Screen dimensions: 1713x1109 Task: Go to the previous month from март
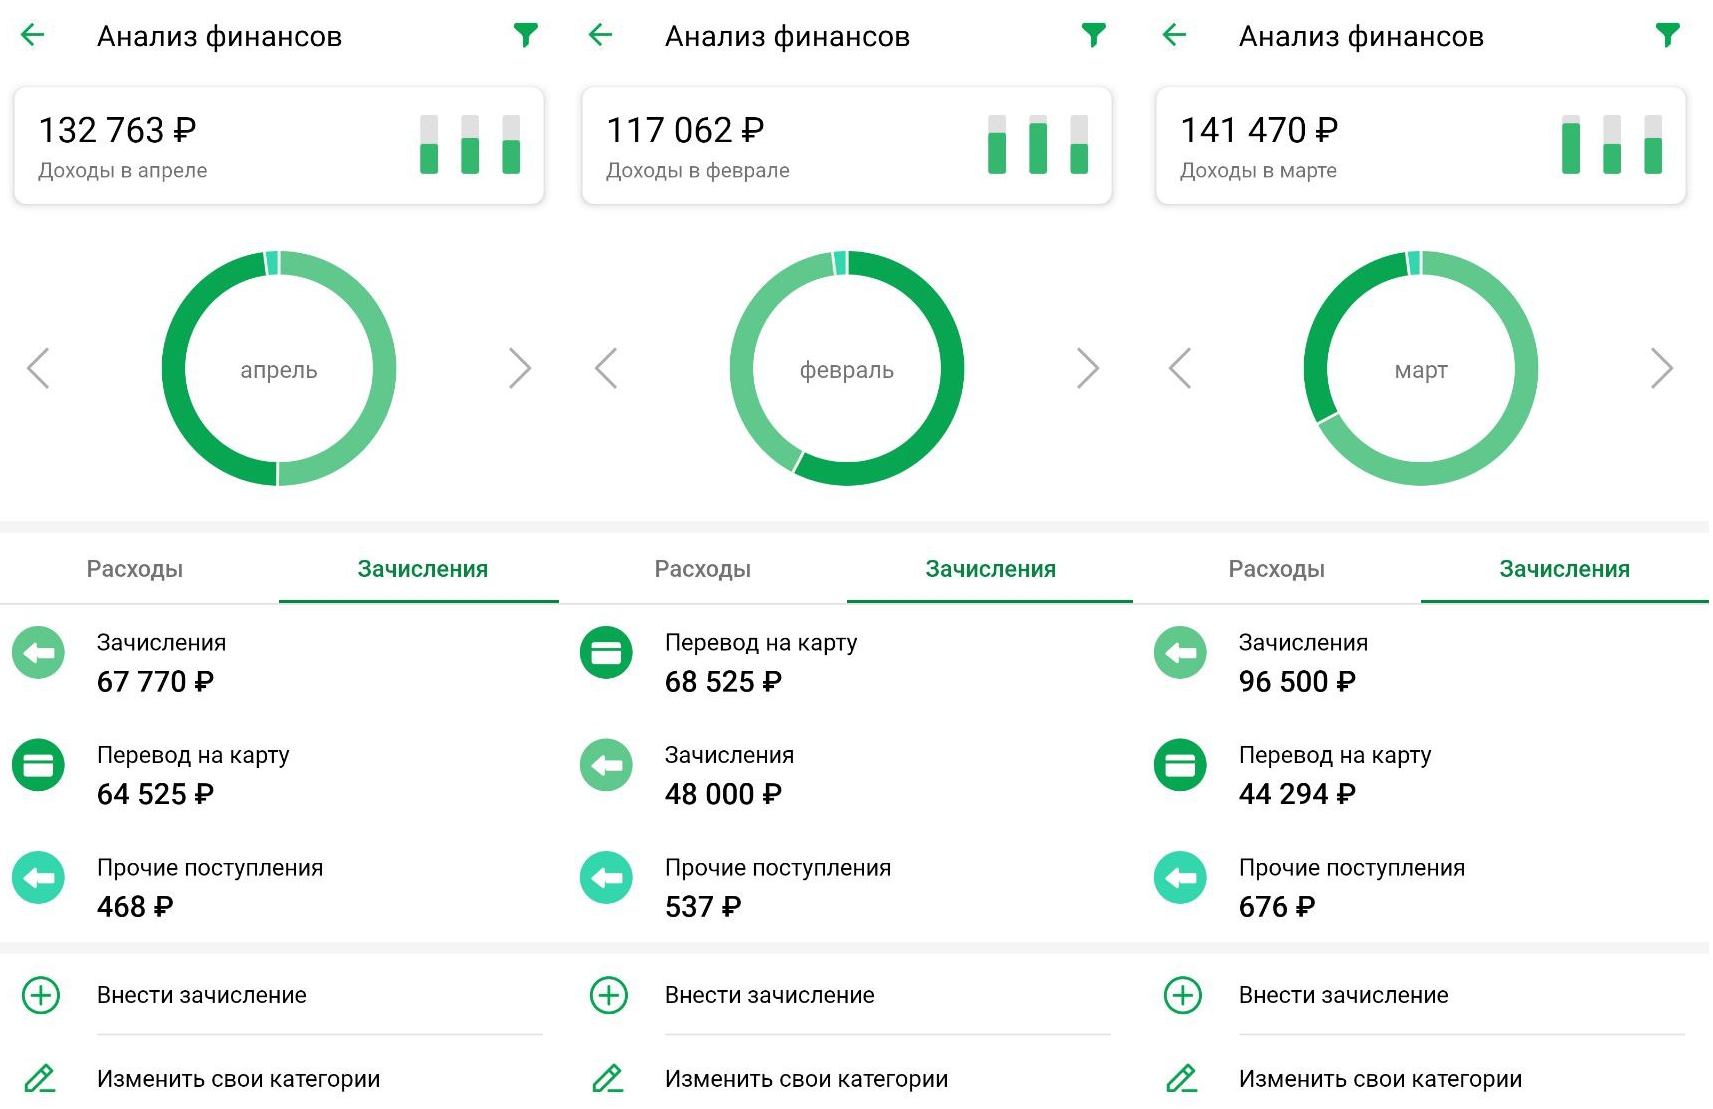tap(1180, 368)
